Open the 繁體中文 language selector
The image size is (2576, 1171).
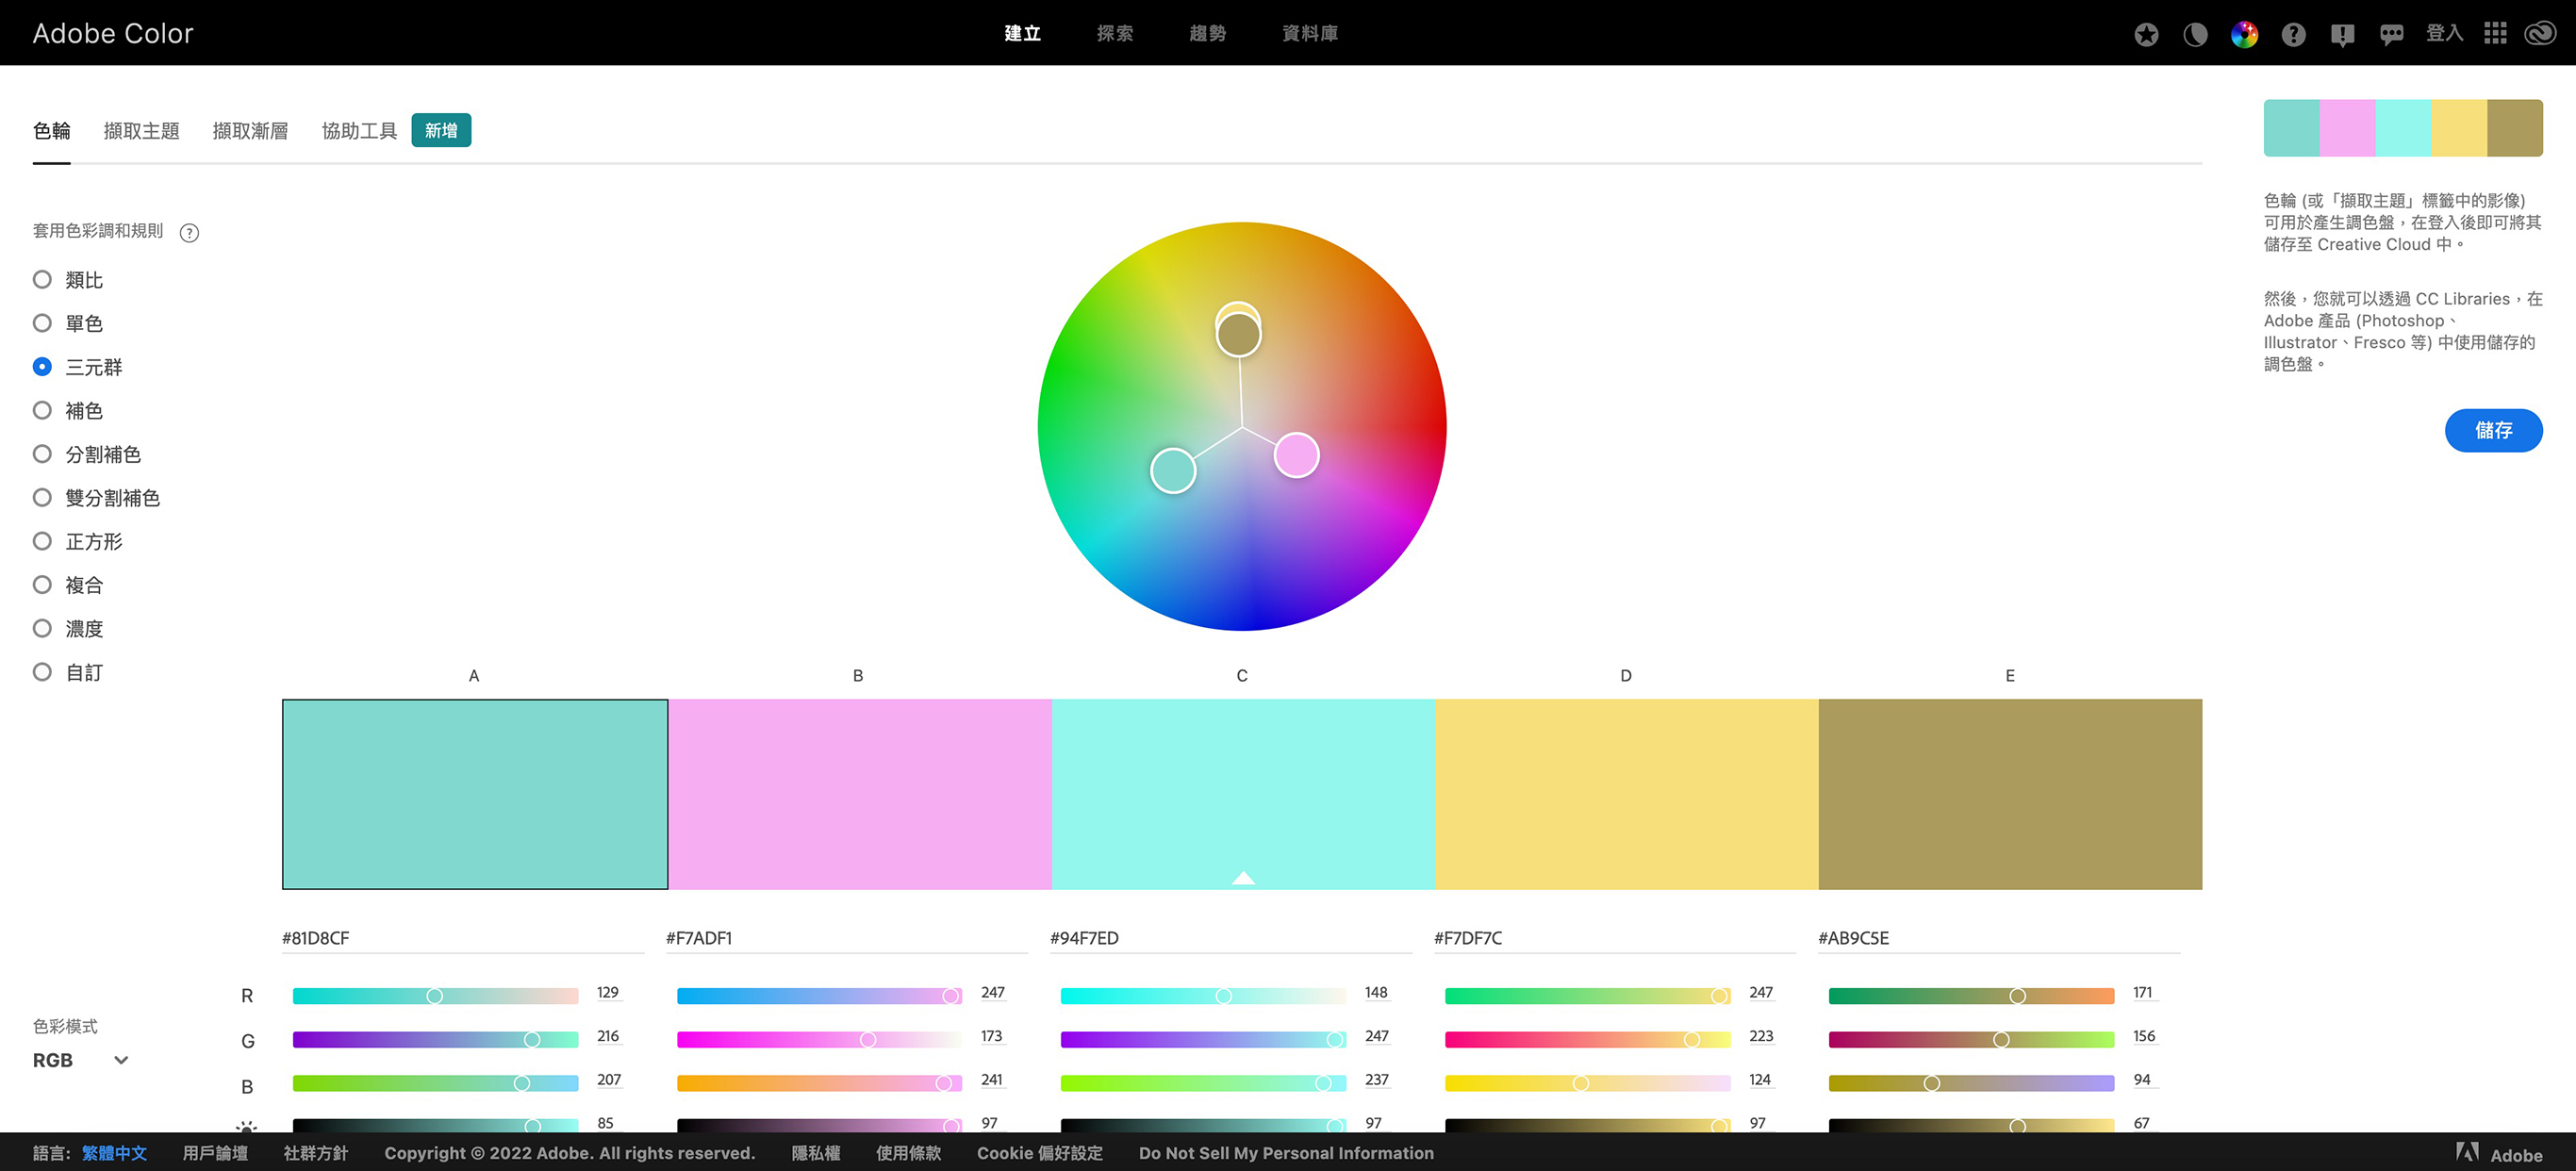114,1153
